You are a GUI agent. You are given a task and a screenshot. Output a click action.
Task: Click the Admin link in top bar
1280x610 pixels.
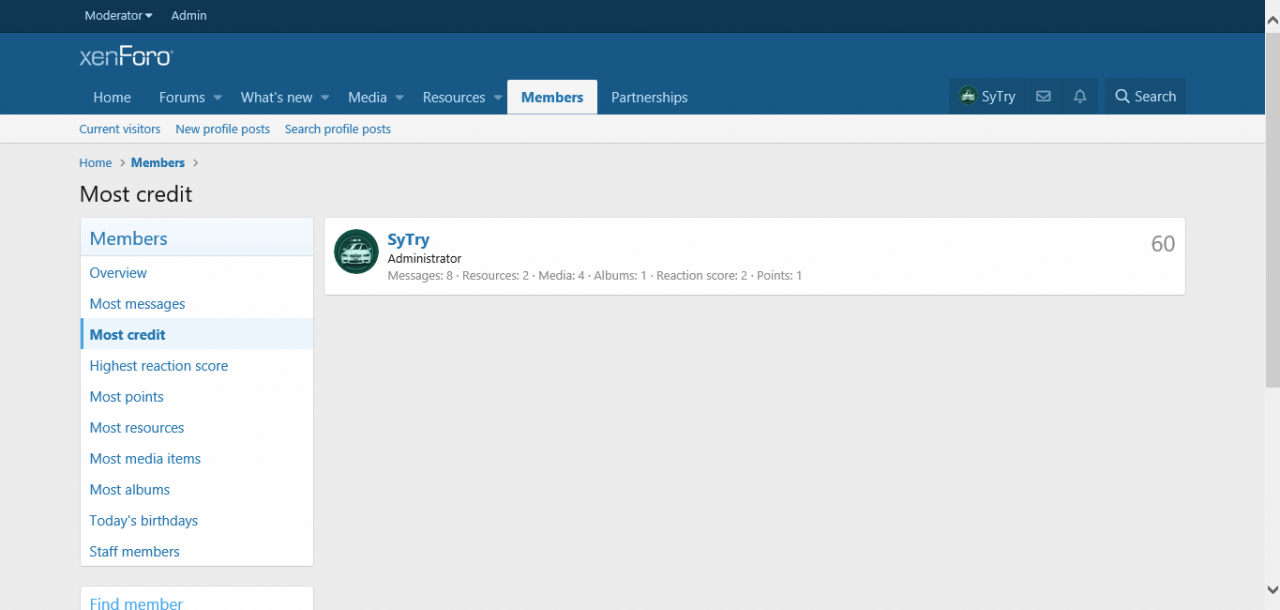pos(189,16)
